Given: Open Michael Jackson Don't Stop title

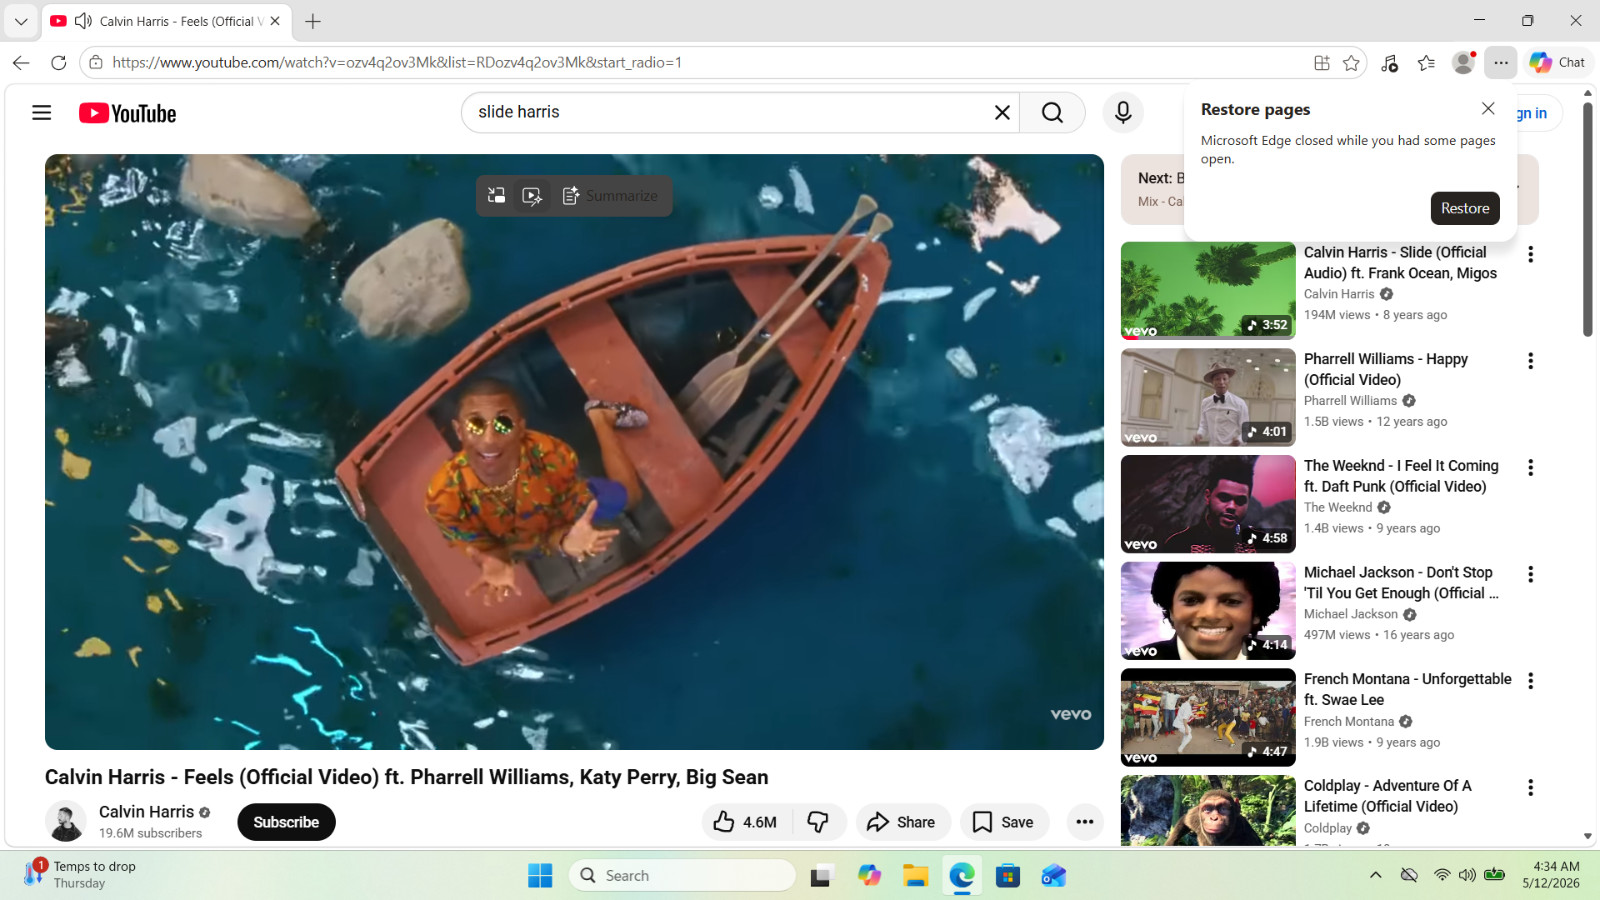Looking at the screenshot, I should point(1401,583).
